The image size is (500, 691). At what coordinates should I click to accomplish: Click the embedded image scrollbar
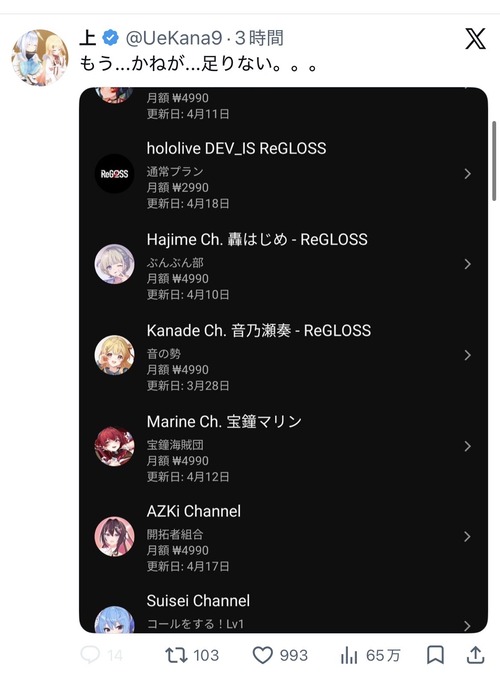click(x=494, y=161)
